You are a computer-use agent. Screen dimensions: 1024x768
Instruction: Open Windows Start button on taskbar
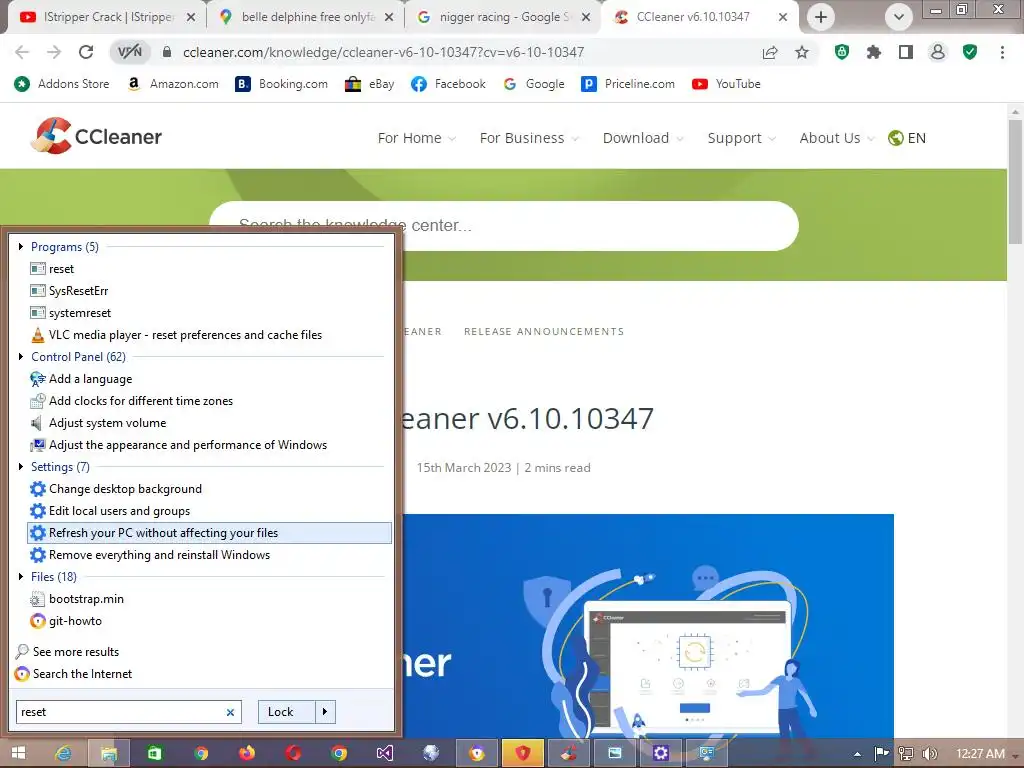pyautogui.click(x=18, y=753)
